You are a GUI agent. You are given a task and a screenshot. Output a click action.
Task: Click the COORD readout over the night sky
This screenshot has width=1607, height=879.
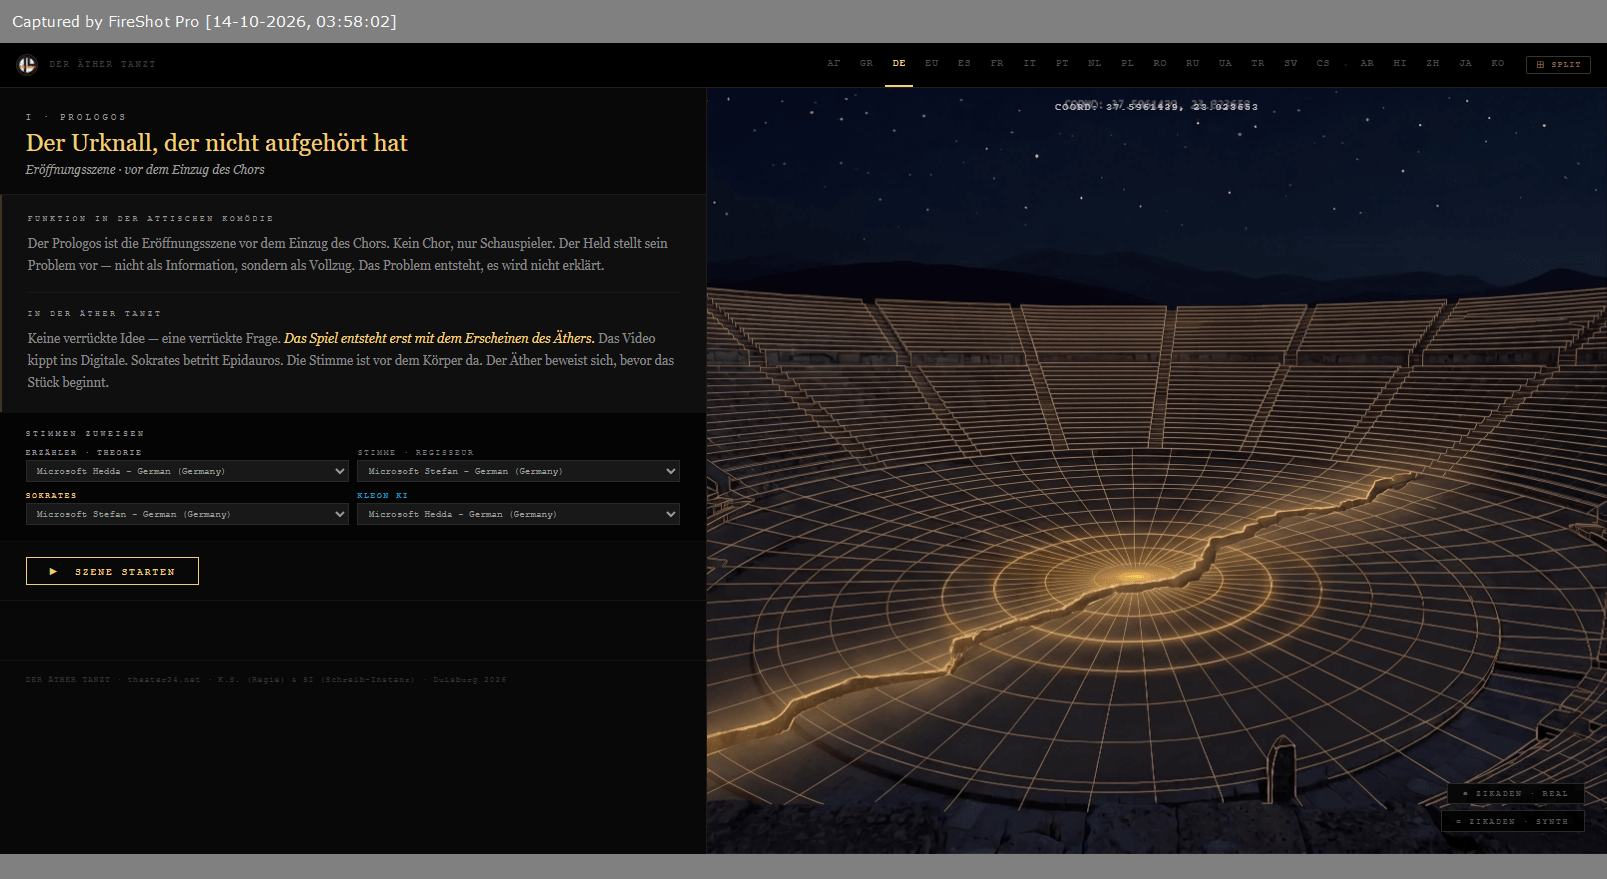click(x=1156, y=106)
